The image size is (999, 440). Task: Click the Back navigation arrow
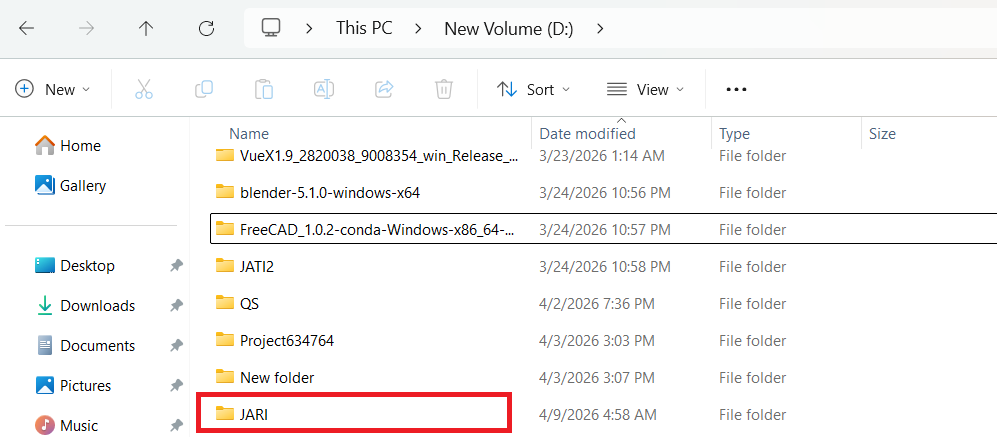tap(27, 29)
